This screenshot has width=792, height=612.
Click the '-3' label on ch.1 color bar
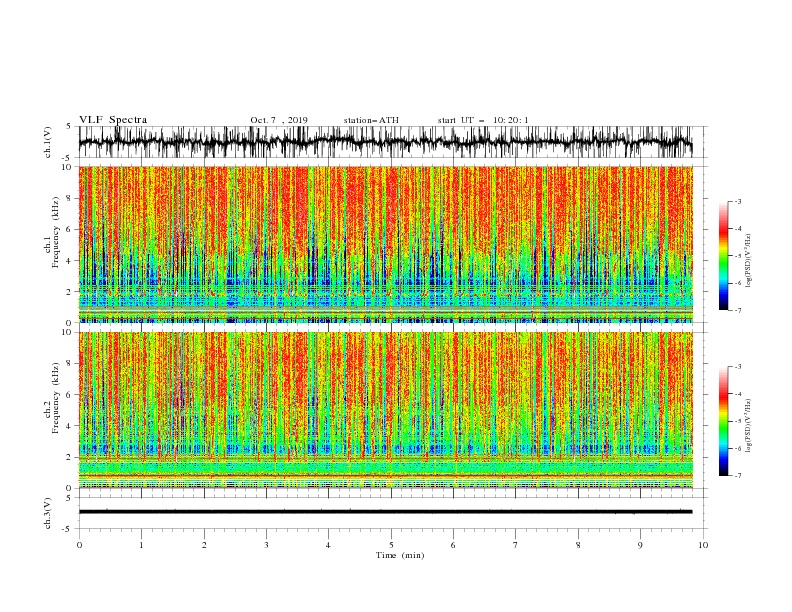[x=738, y=201]
